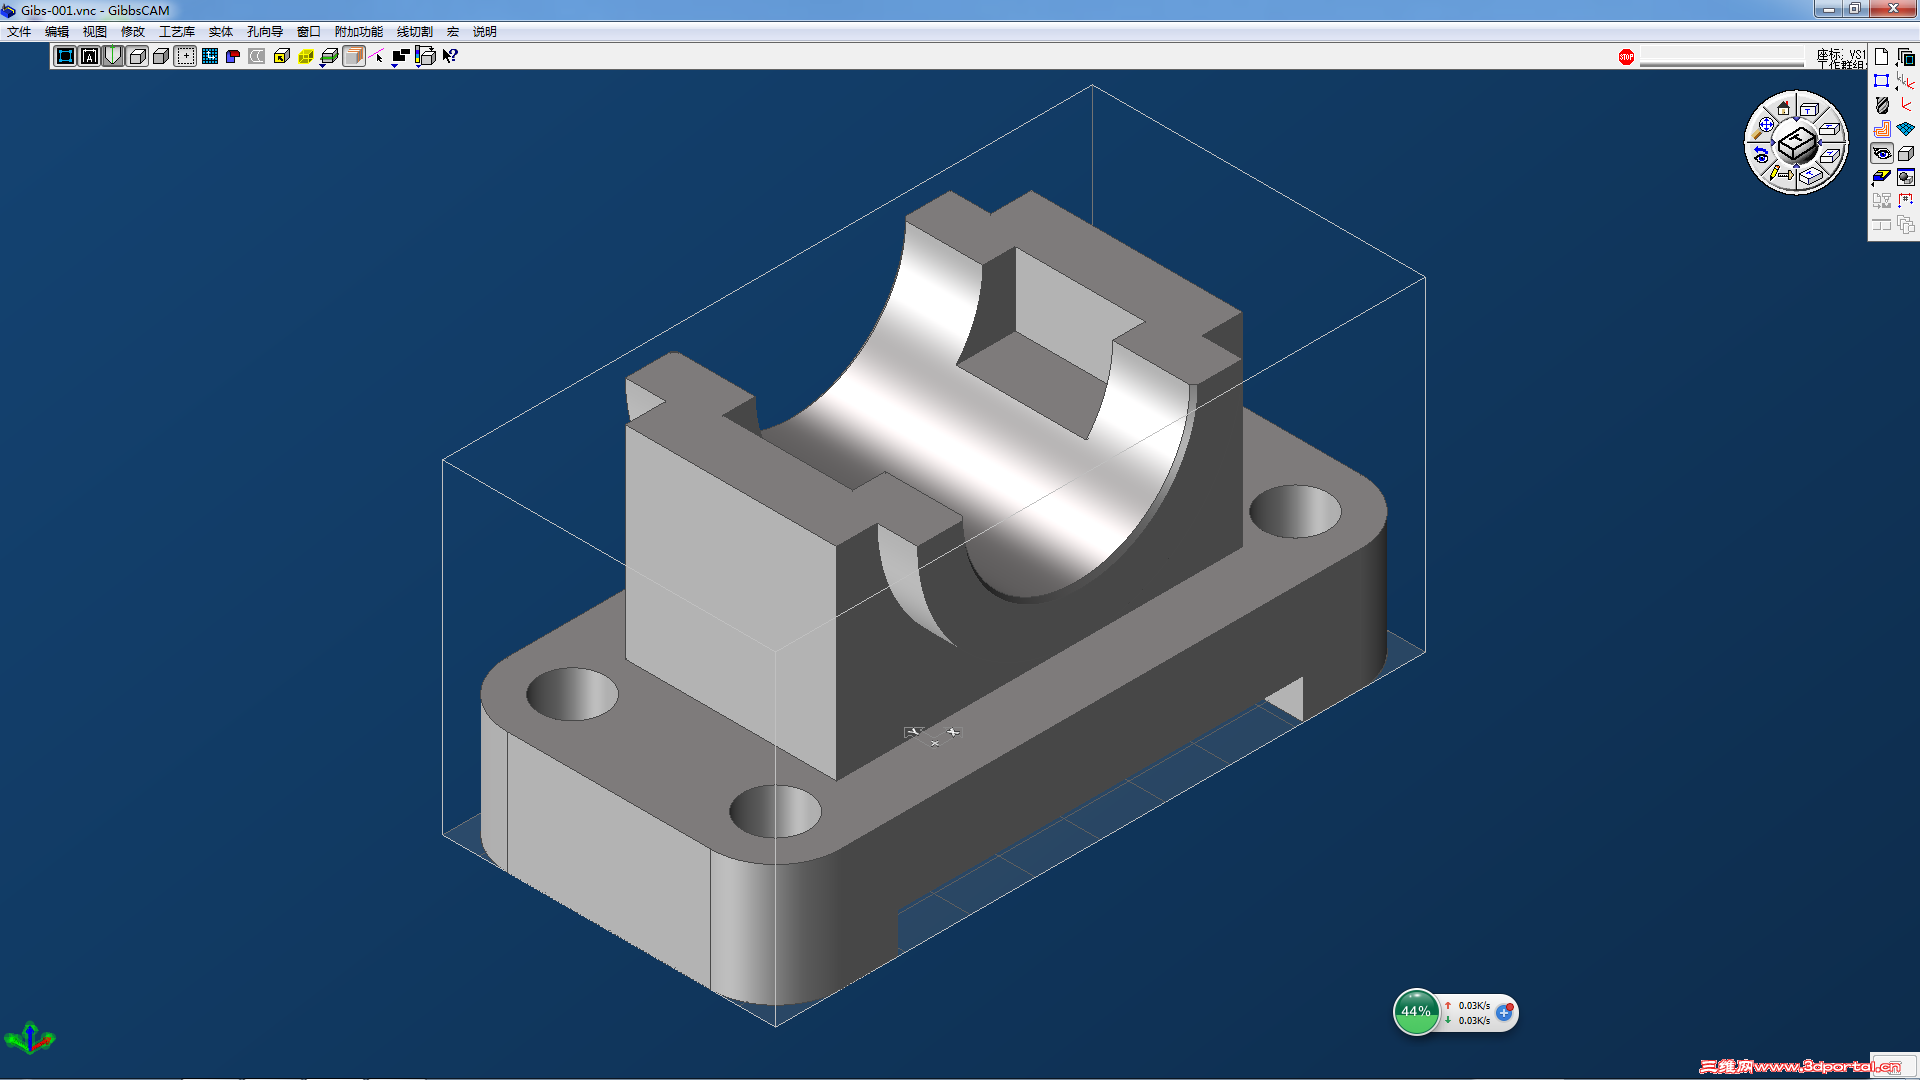Toggle the wireframe cube render icon
1920x1080 pixels.
tap(137, 56)
